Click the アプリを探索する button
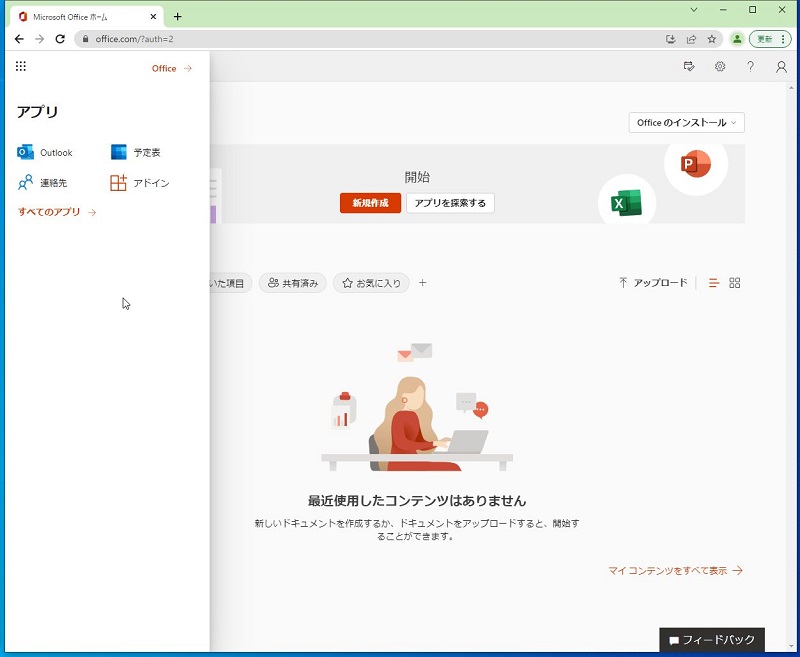Image resolution: width=800 pixels, height=657 pixels. point(450,203)
